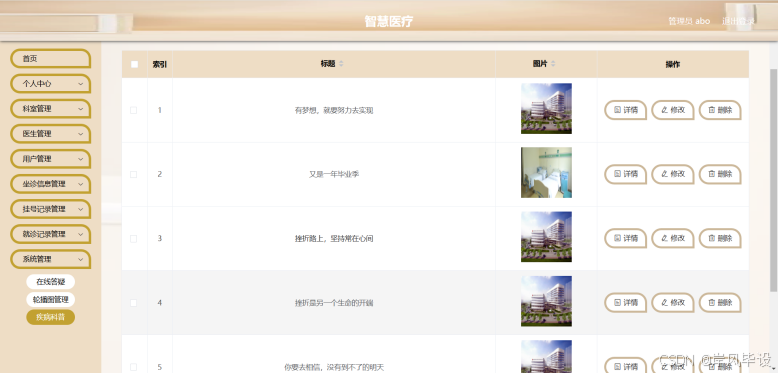This screenshot has height=374, width=778.
Task: Expand the 用户管理 sidebar menu
Action: click(51, 159)
